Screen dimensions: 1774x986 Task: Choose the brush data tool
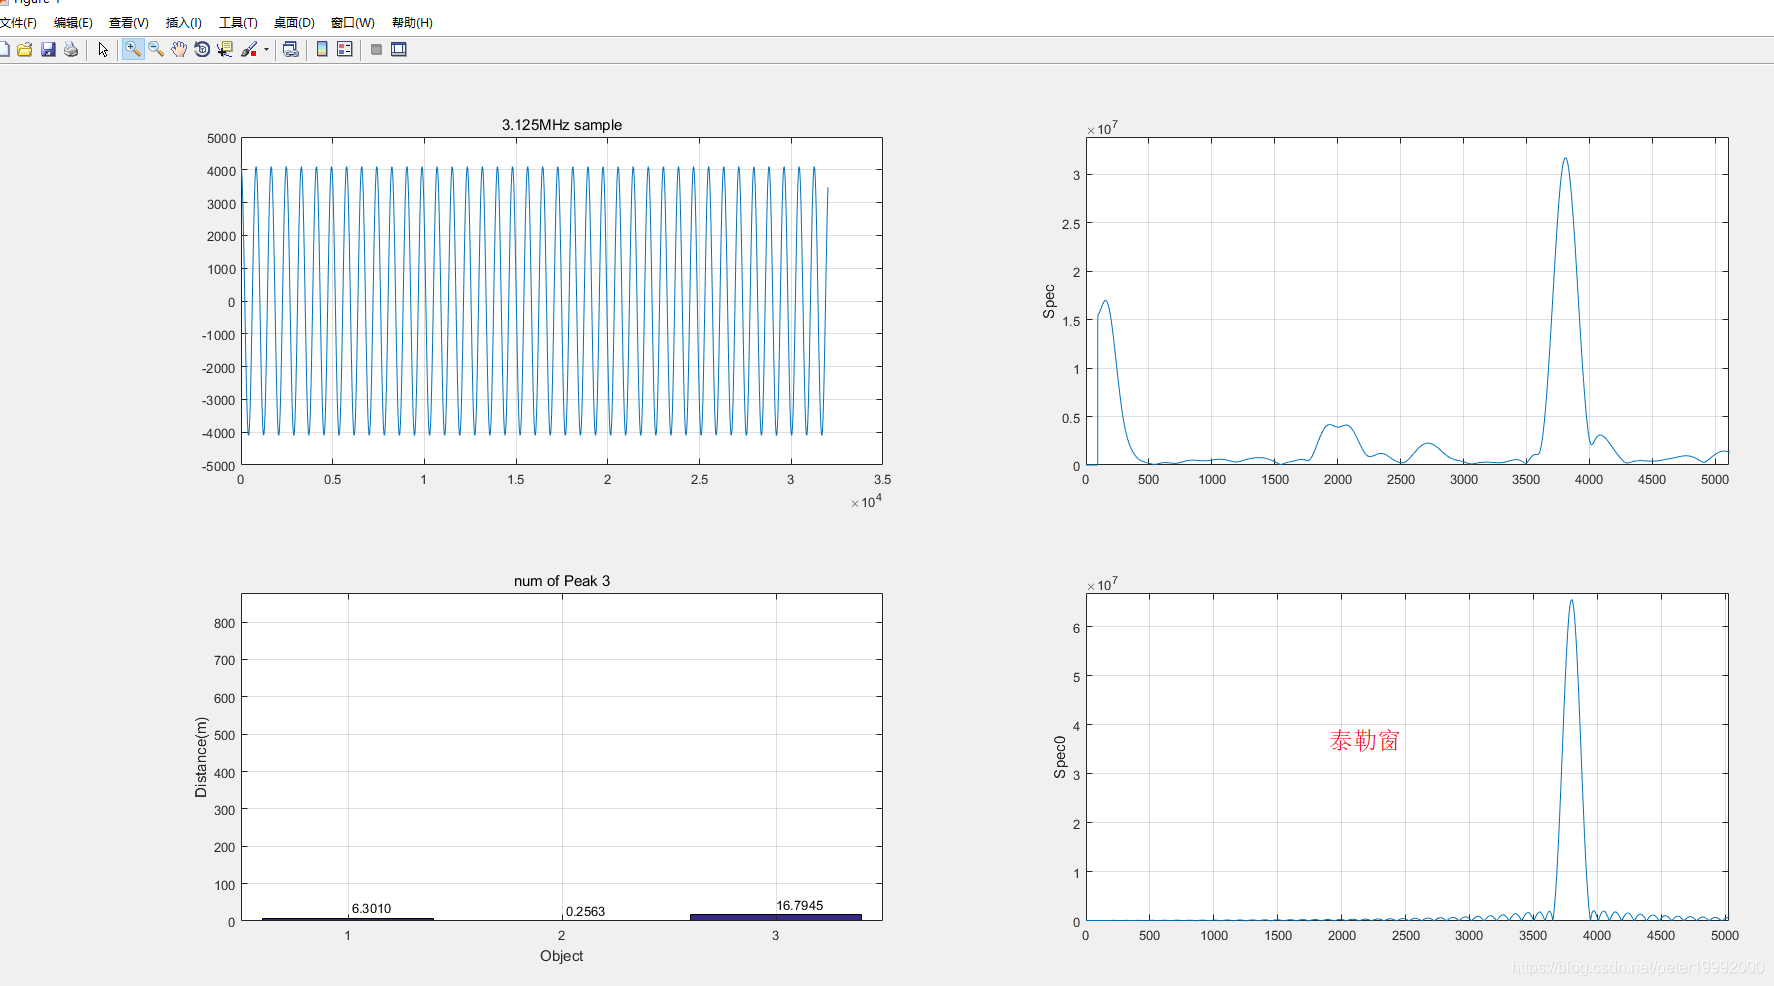249,49
